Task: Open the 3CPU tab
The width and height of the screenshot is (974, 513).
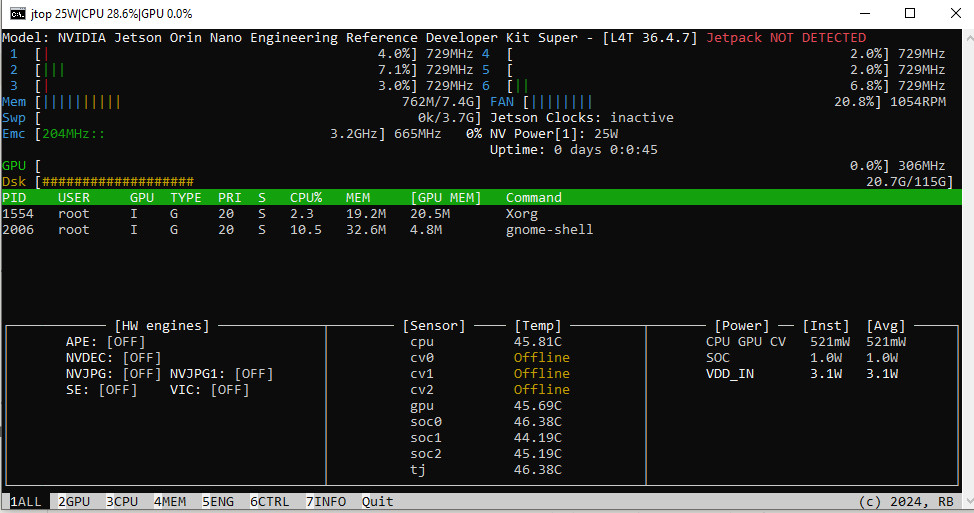Action: pyautogui.click(x=122, y=501)
